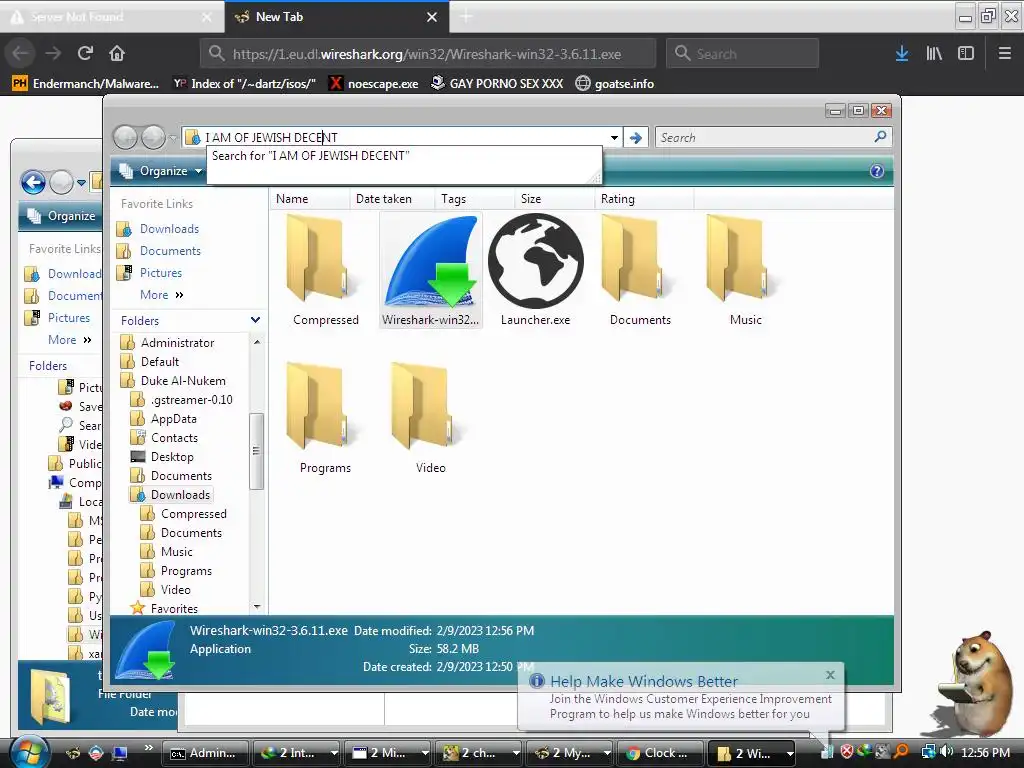Open the Firefox downloads arrow icon
The height and width of the screenshot is (768, 1024).
click(x=902, y=54)
